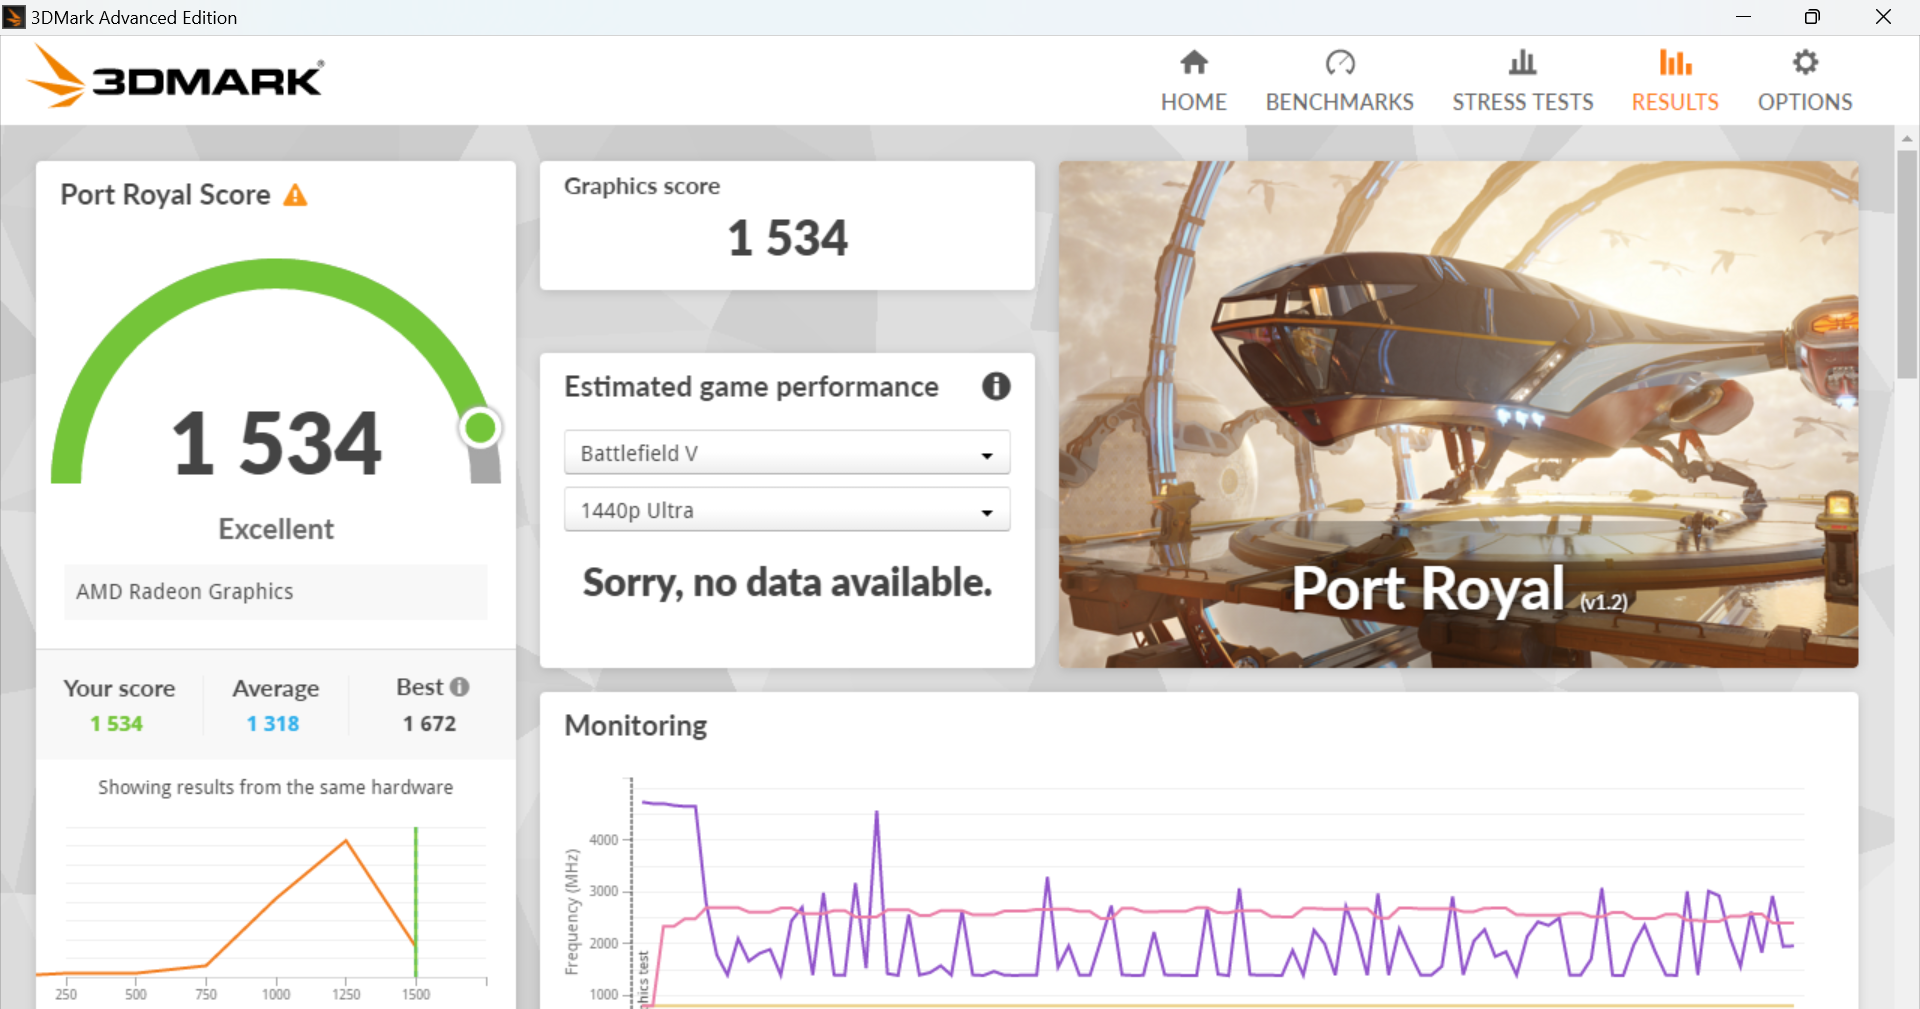The width and height of the screenshot is (1920, 1009).
Task: Click the Best score value 1 672
Action: [430, 724]
